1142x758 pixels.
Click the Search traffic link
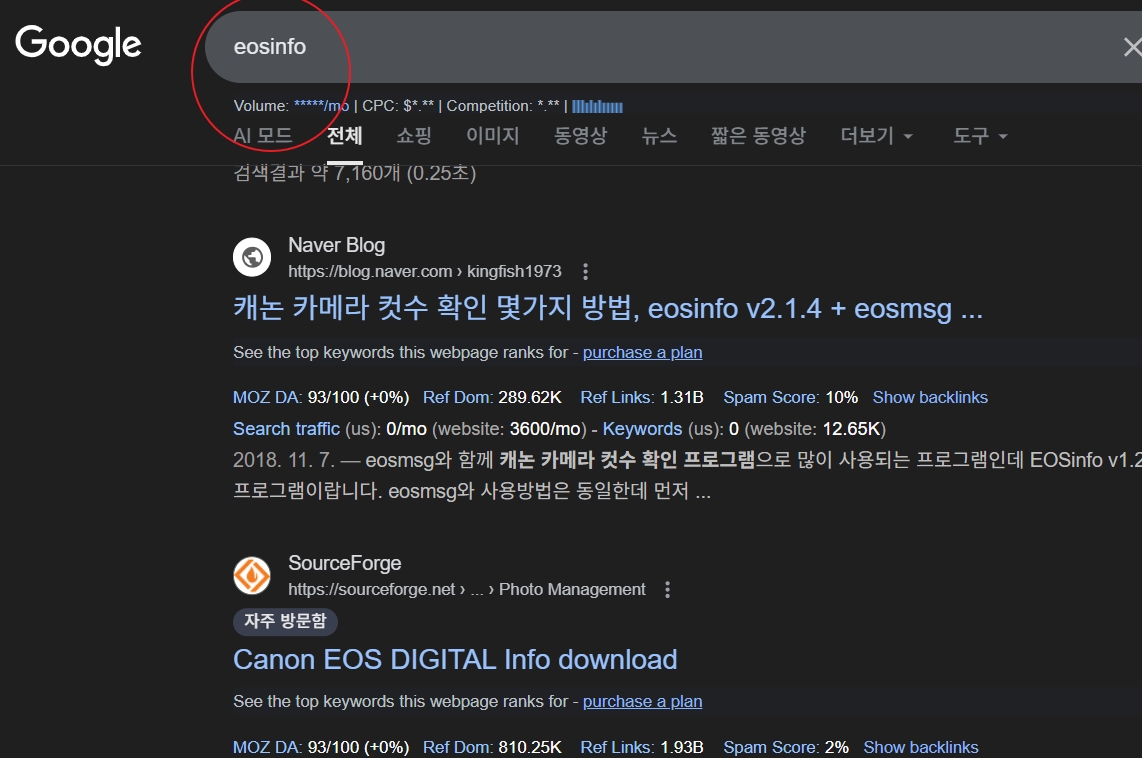click(286, 429)
